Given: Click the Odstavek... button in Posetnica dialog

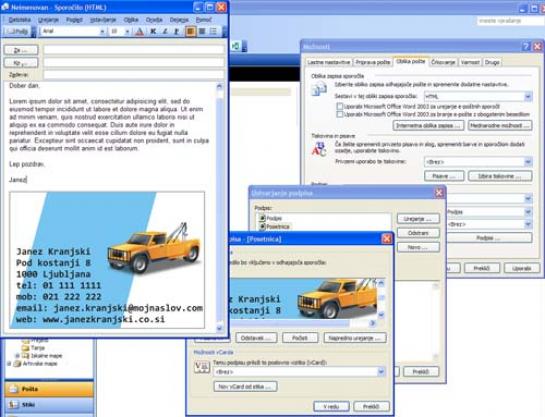Looking at the screenshot, I should (x=256, y=338).
